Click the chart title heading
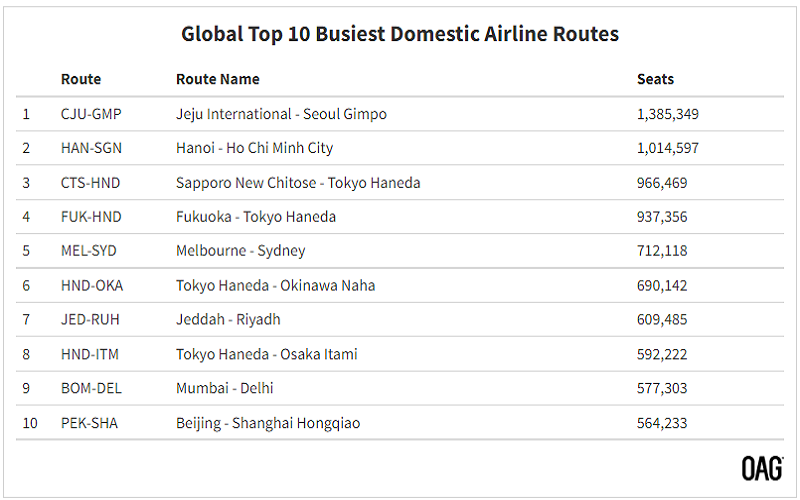800x500 pixels. tap(400, 34)
